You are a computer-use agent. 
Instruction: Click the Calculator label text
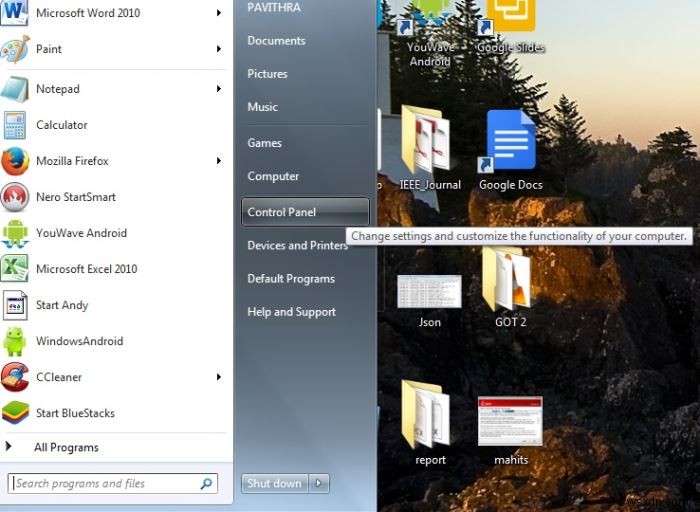click(x=62, y=125)
